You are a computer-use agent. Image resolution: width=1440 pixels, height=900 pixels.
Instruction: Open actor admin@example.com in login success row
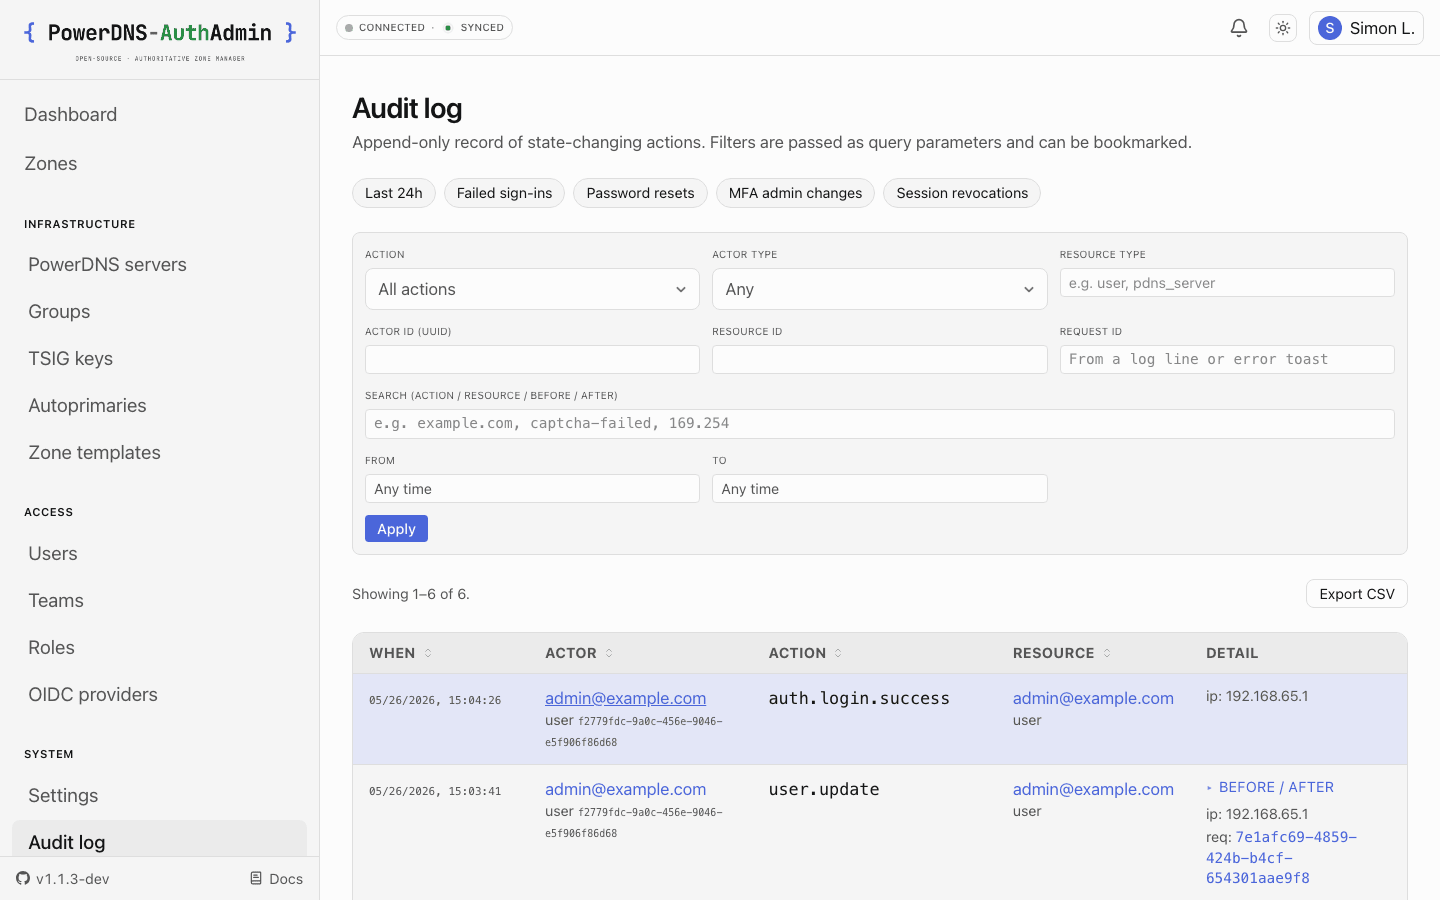pos(625,698)
